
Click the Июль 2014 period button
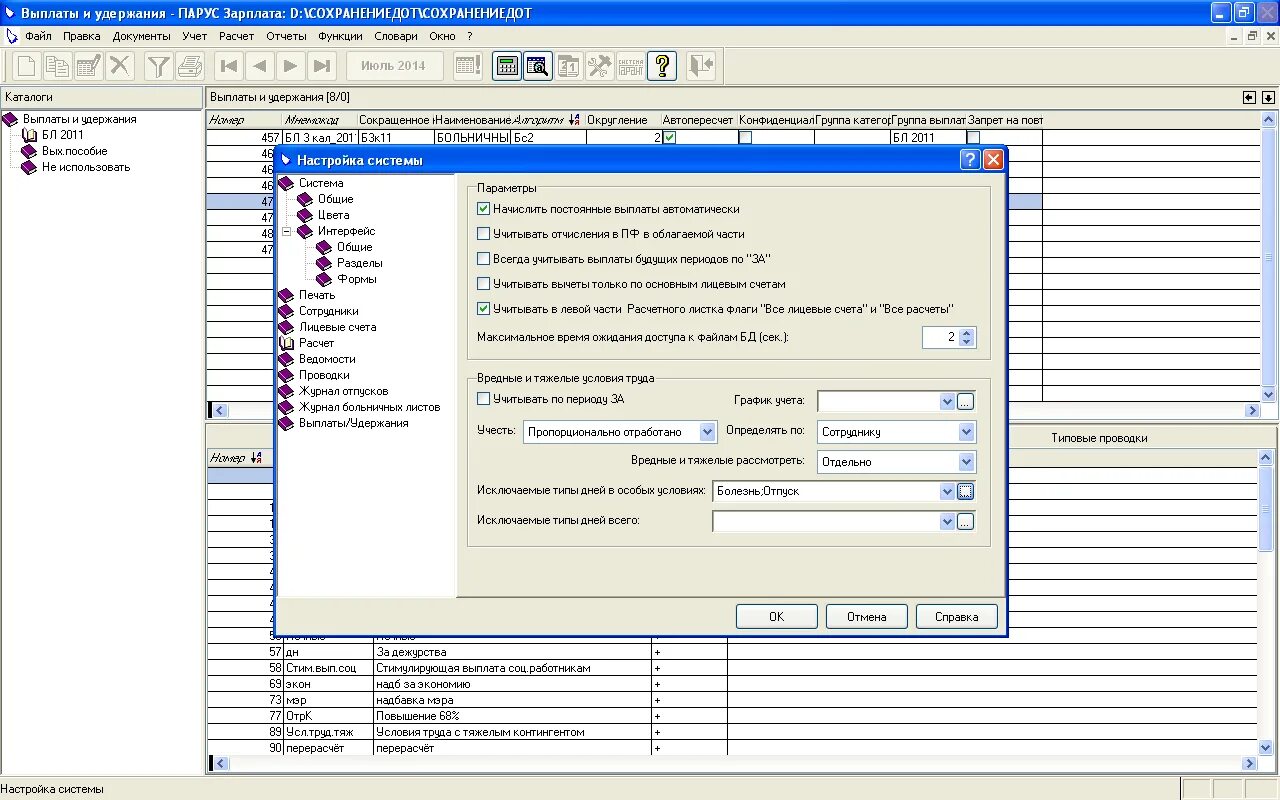tap(394, 66)
